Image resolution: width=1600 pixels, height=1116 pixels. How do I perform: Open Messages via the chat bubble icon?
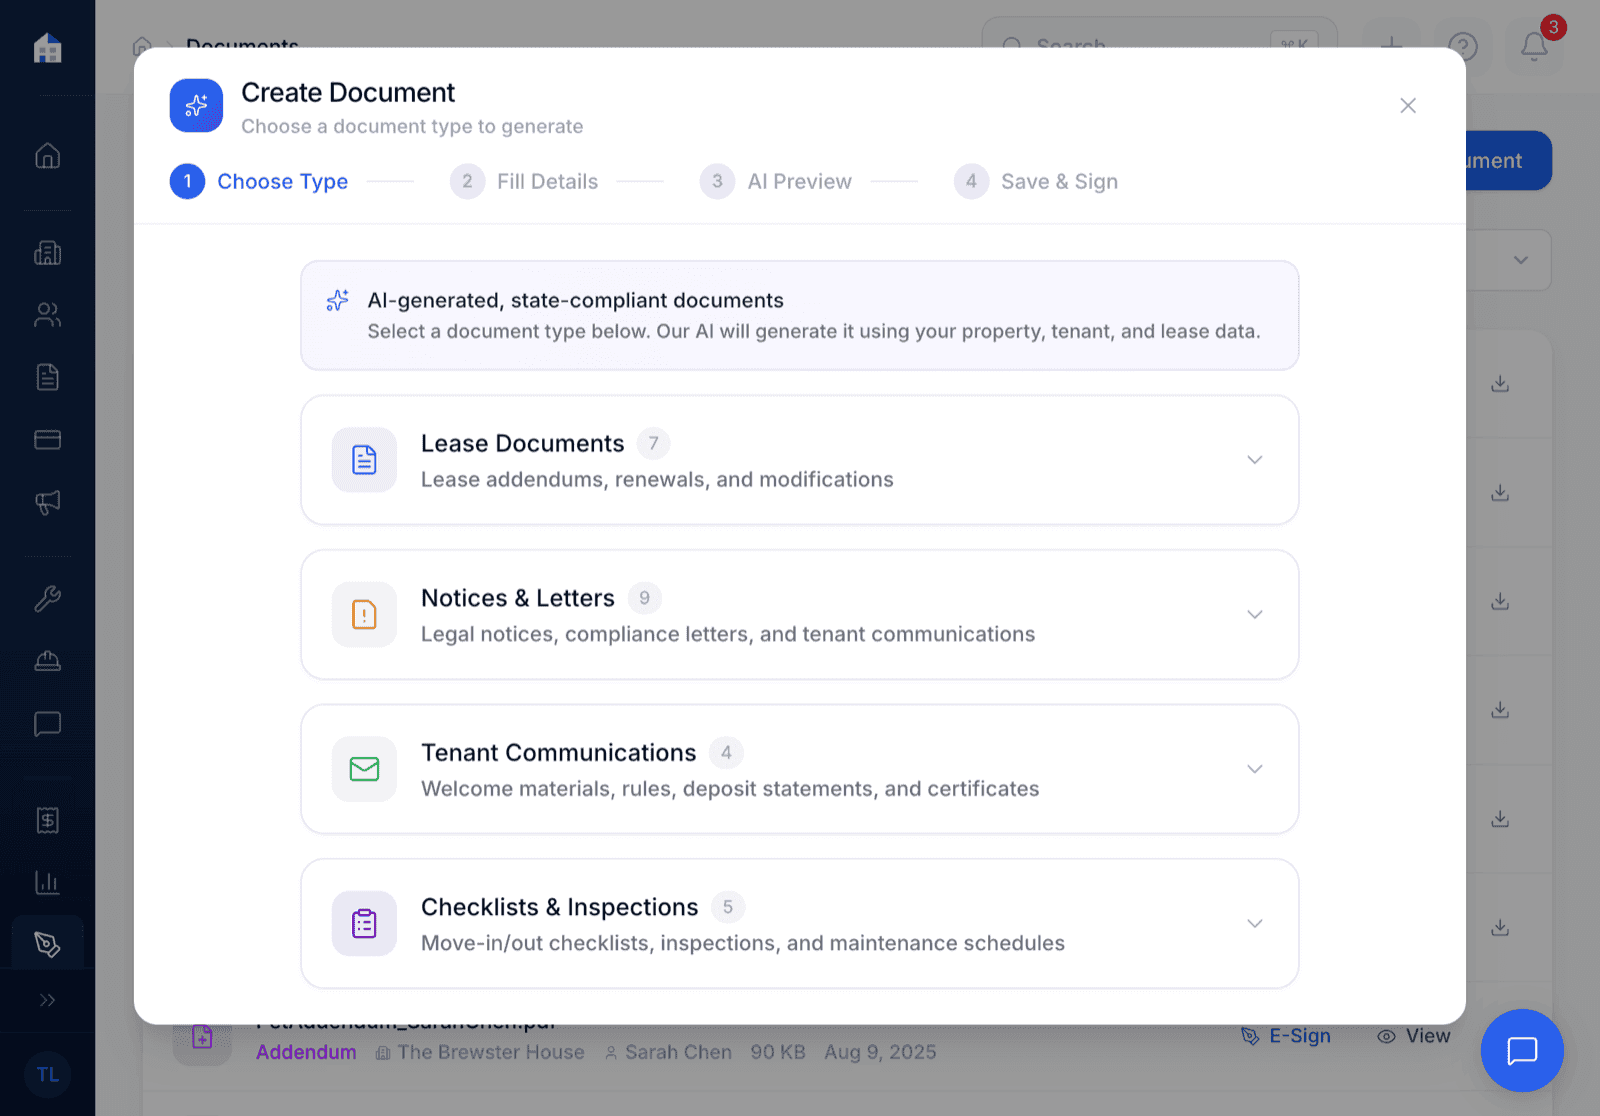tap(47, 723)
